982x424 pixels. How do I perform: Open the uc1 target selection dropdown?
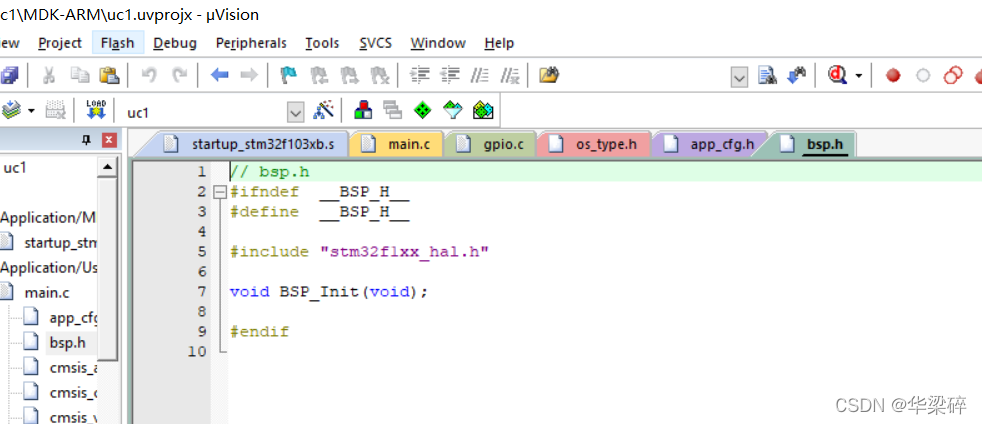click(295, 113)
